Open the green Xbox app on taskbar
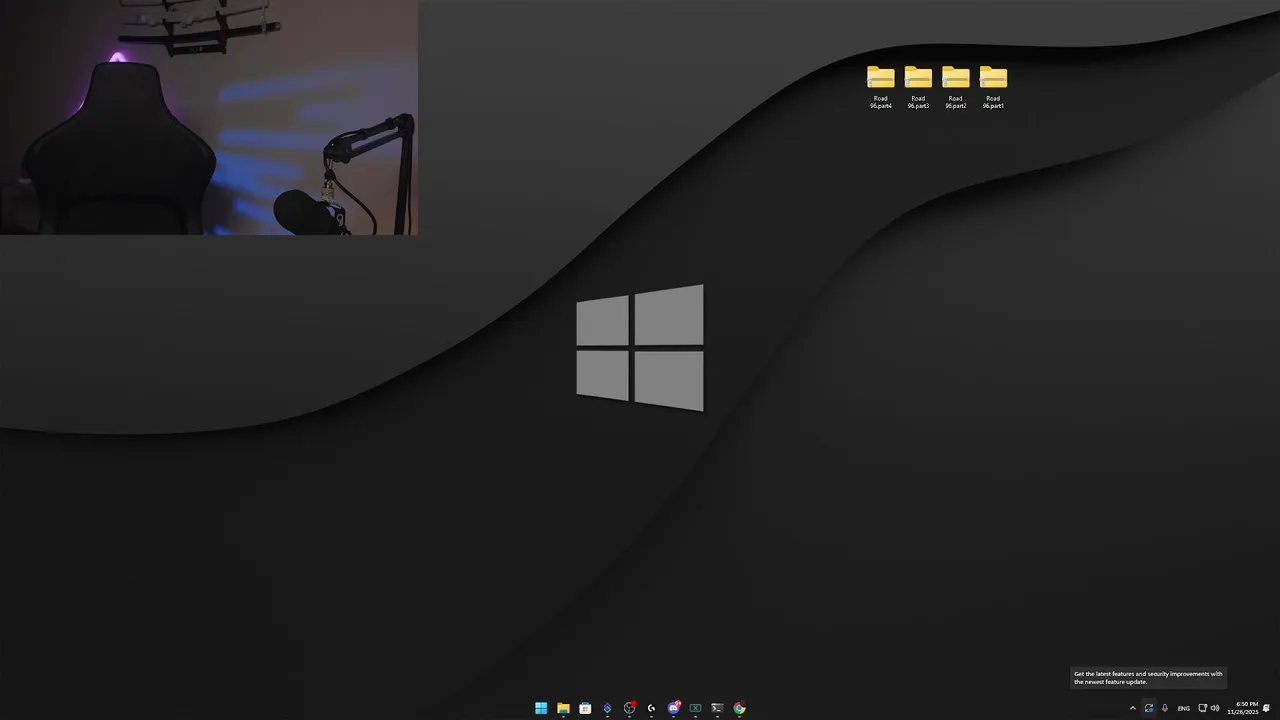This screenshot has height=720, width=1280. (x=695, y=708)
